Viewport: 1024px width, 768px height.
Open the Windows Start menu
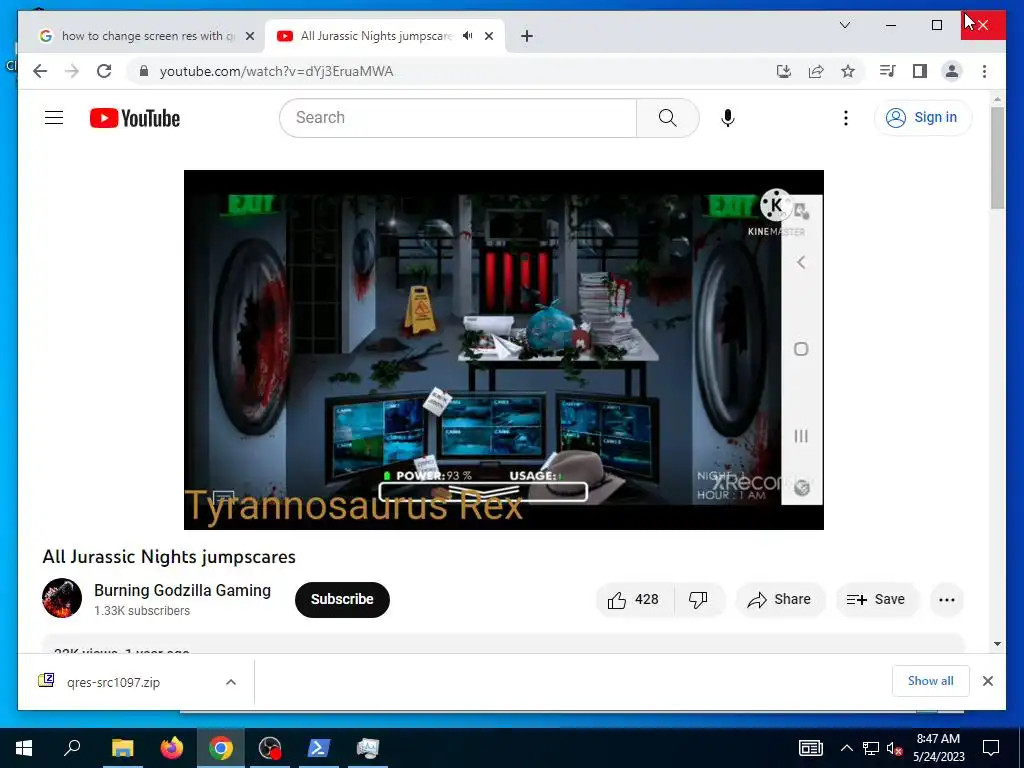[x=24, y=748]
